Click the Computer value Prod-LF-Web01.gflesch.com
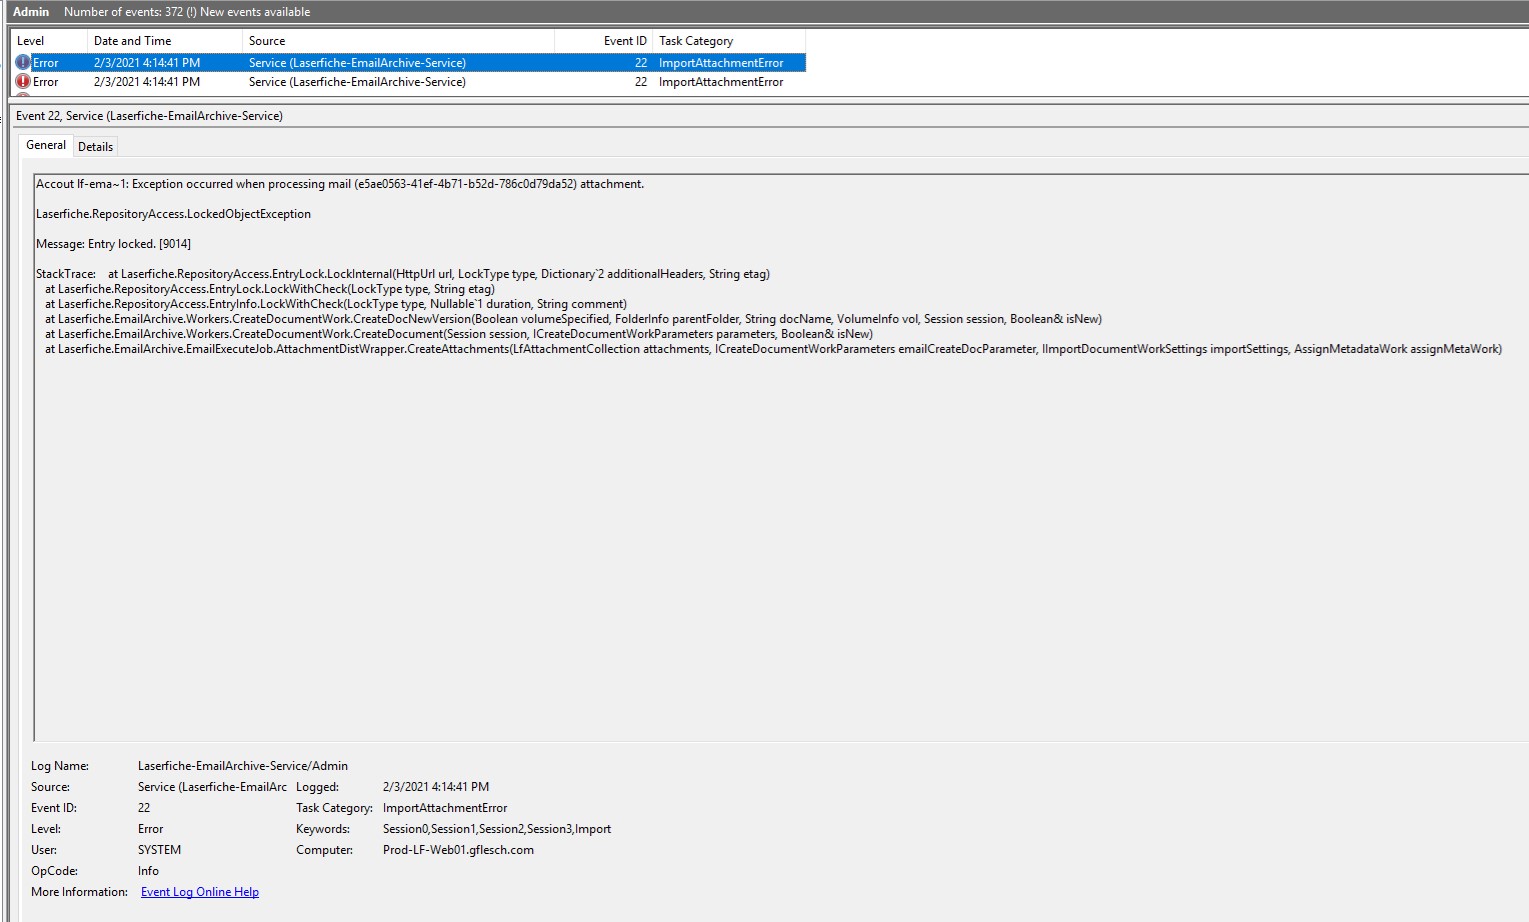The width and height of the screenshot is (1529, 922). [x=458, y=850]
